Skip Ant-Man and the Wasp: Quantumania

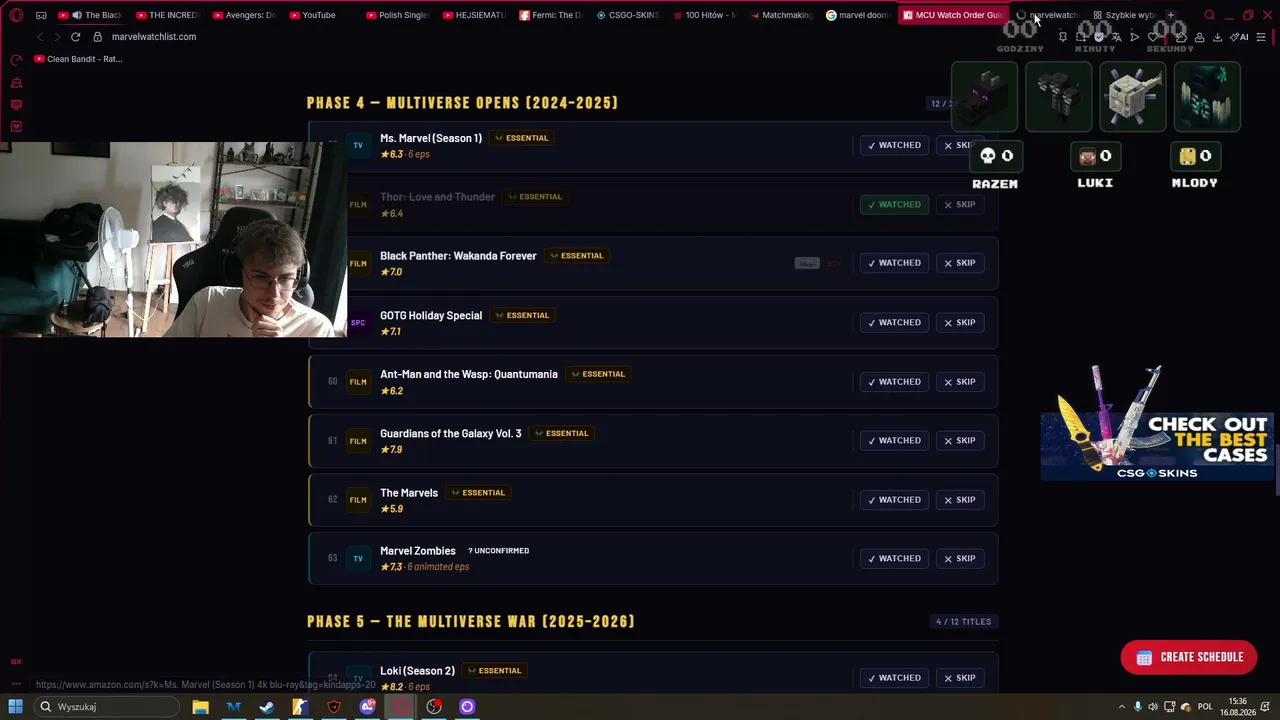(960, 382)
